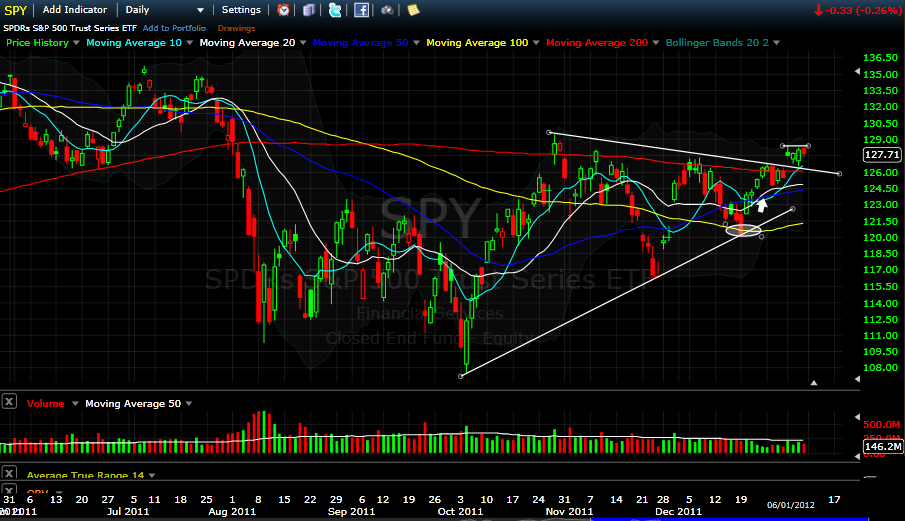Click the 127.71 current price tag
905x521 pixels.
(882, 155)
